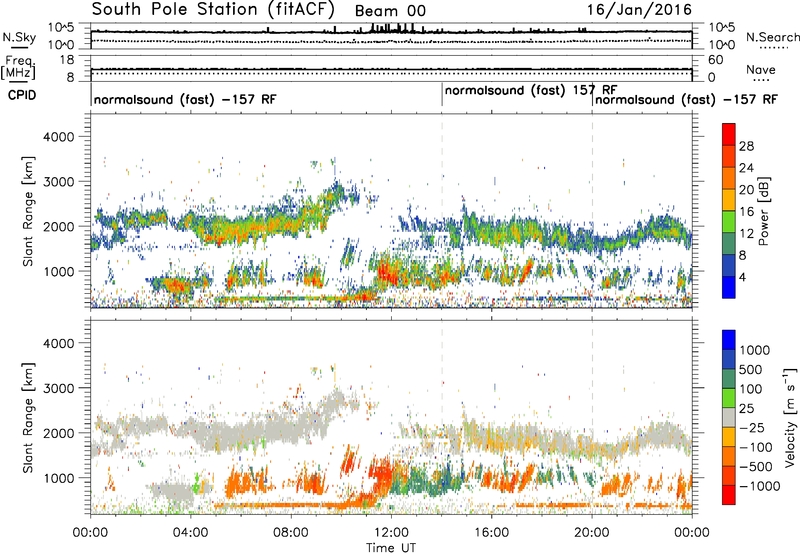This screenshot has width=800, height=554.
Task: Click the 'Freq. [MHz]' axis label
Action: [18, 67]
